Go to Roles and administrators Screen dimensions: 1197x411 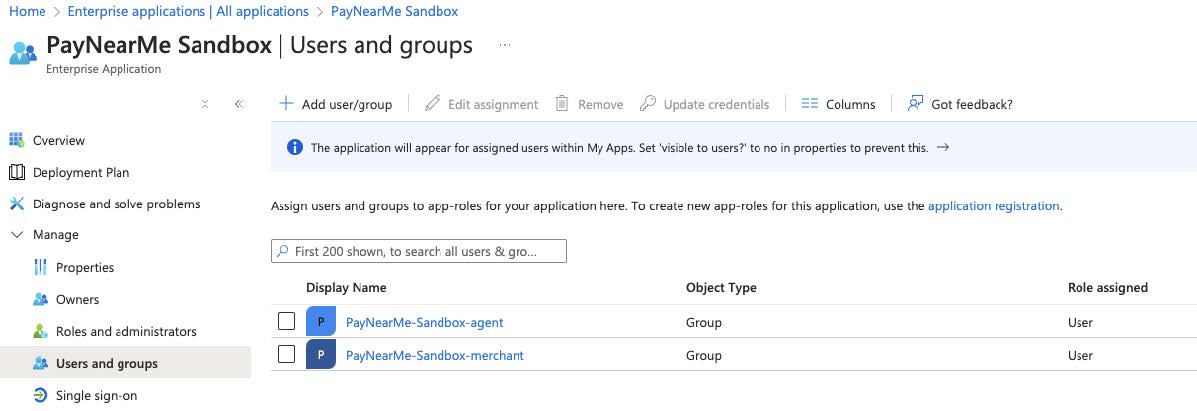(x=126, y=331)
